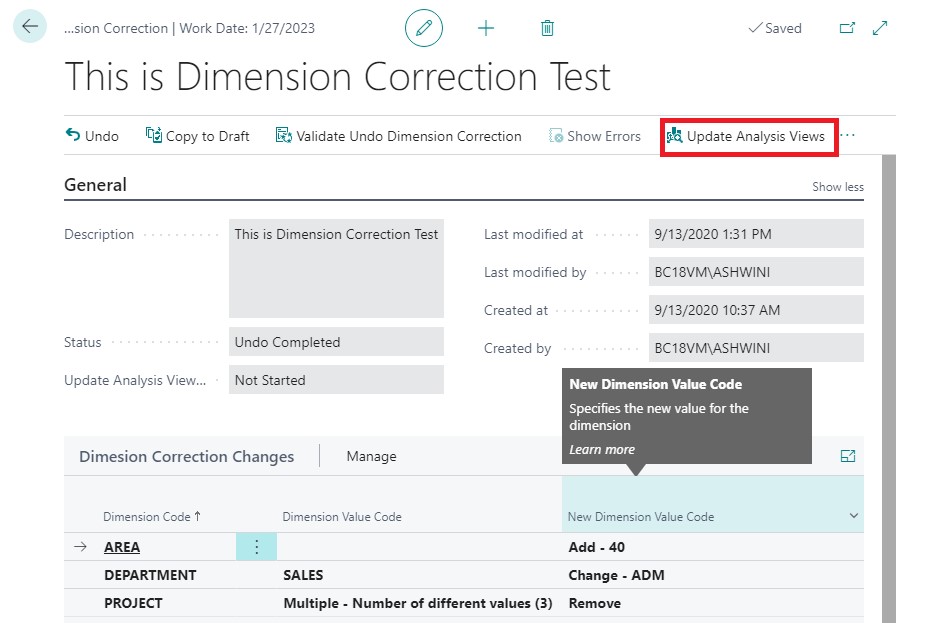Sort by Dimension Code column header
The width and height of the screenshot is (926, 623).
pos(151,517)
